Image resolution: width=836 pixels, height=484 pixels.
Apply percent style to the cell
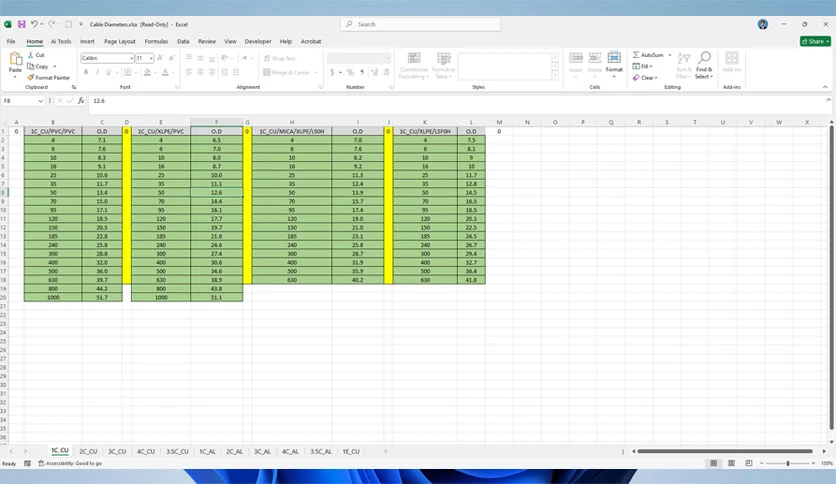350,72
